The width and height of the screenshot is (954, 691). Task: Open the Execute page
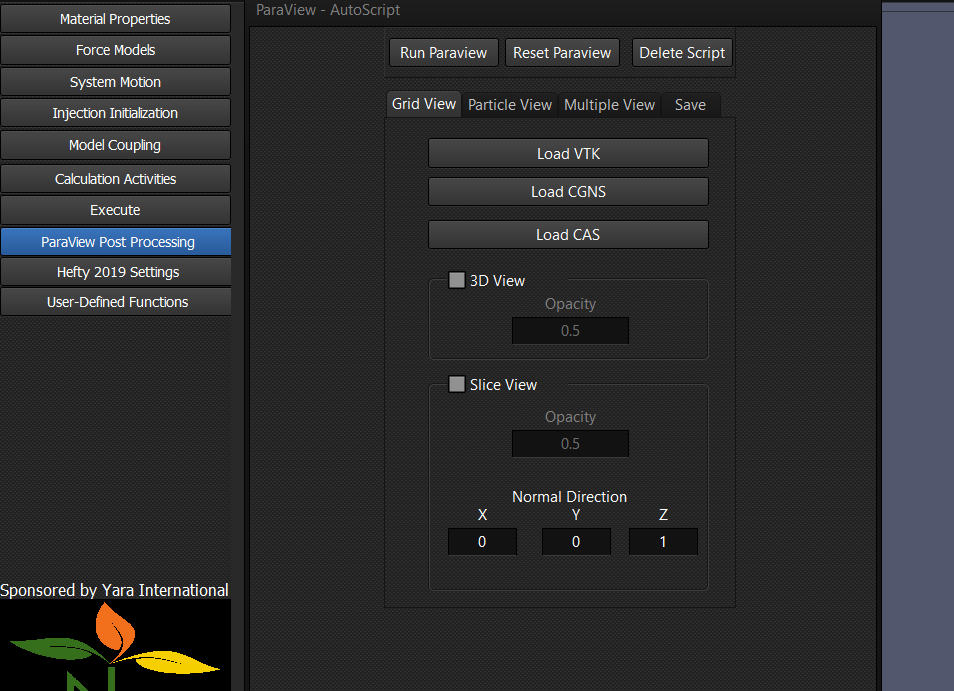(x=115, y=210)
